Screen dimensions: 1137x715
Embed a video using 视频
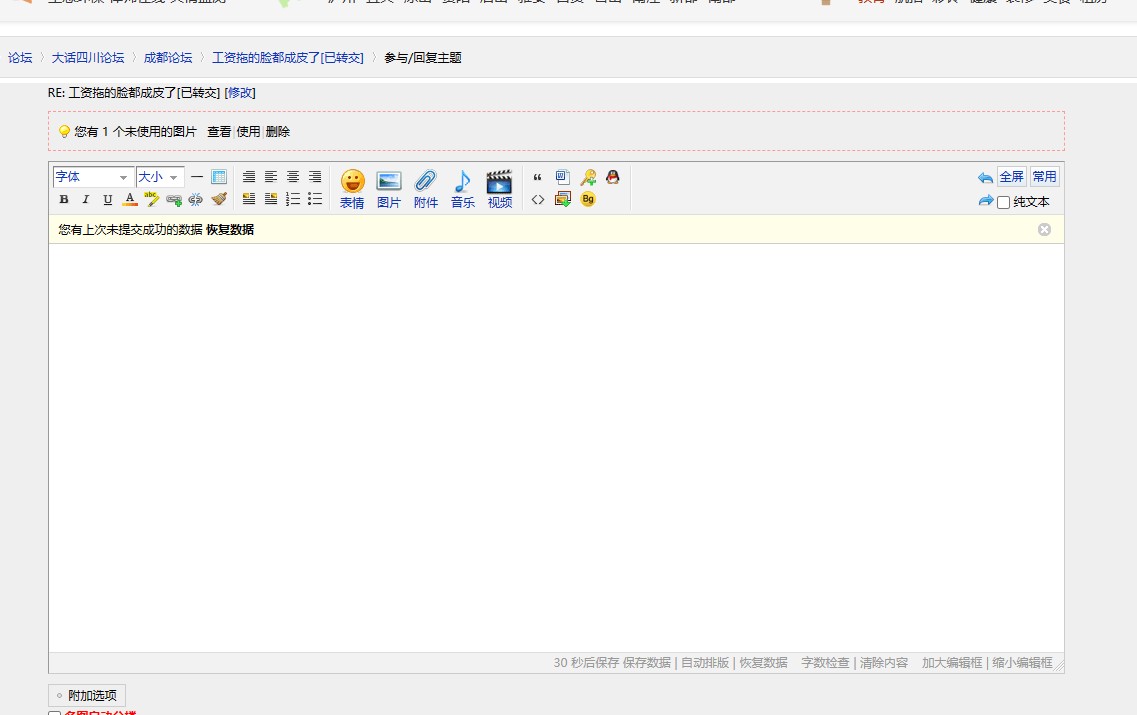click(500, 189)
